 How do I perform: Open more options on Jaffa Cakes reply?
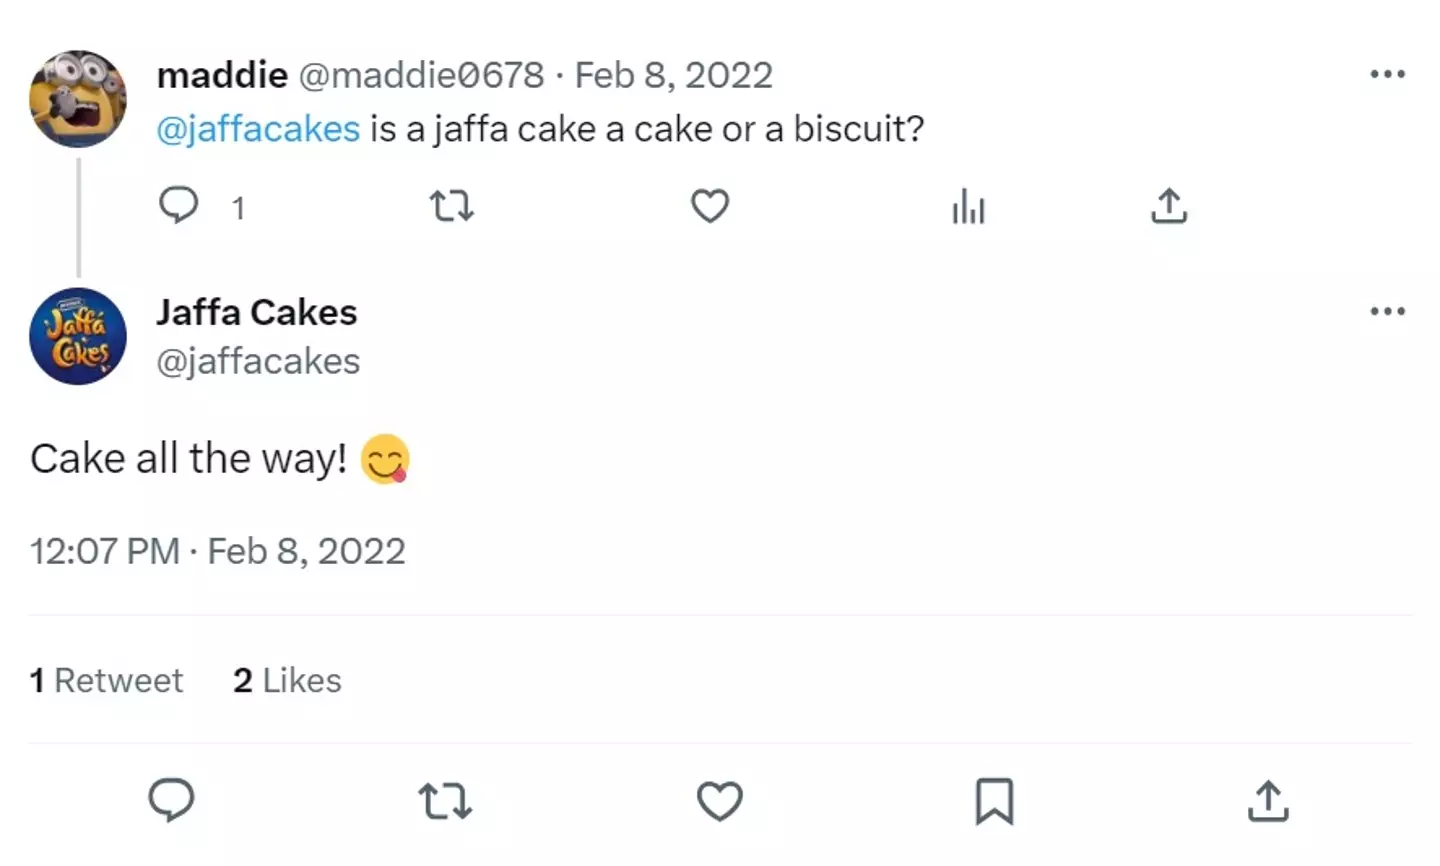coord(1387,311)
